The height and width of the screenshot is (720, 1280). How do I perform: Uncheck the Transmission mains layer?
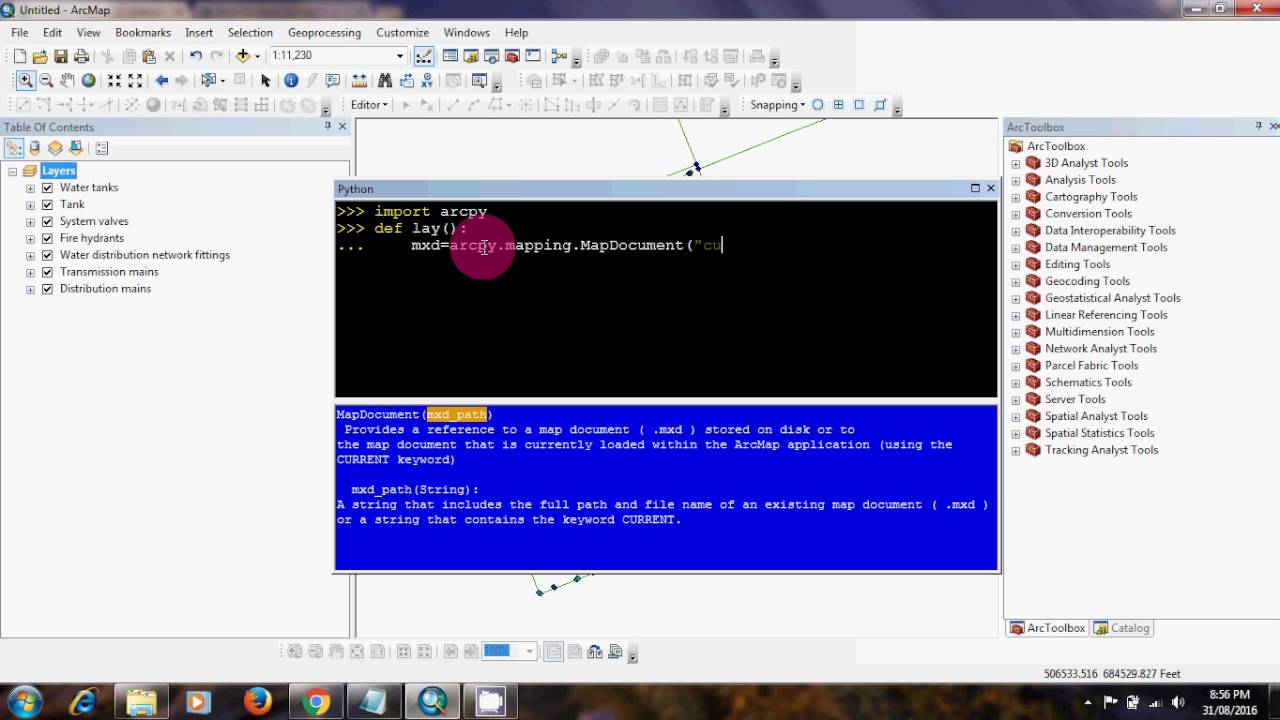[47, 272]
